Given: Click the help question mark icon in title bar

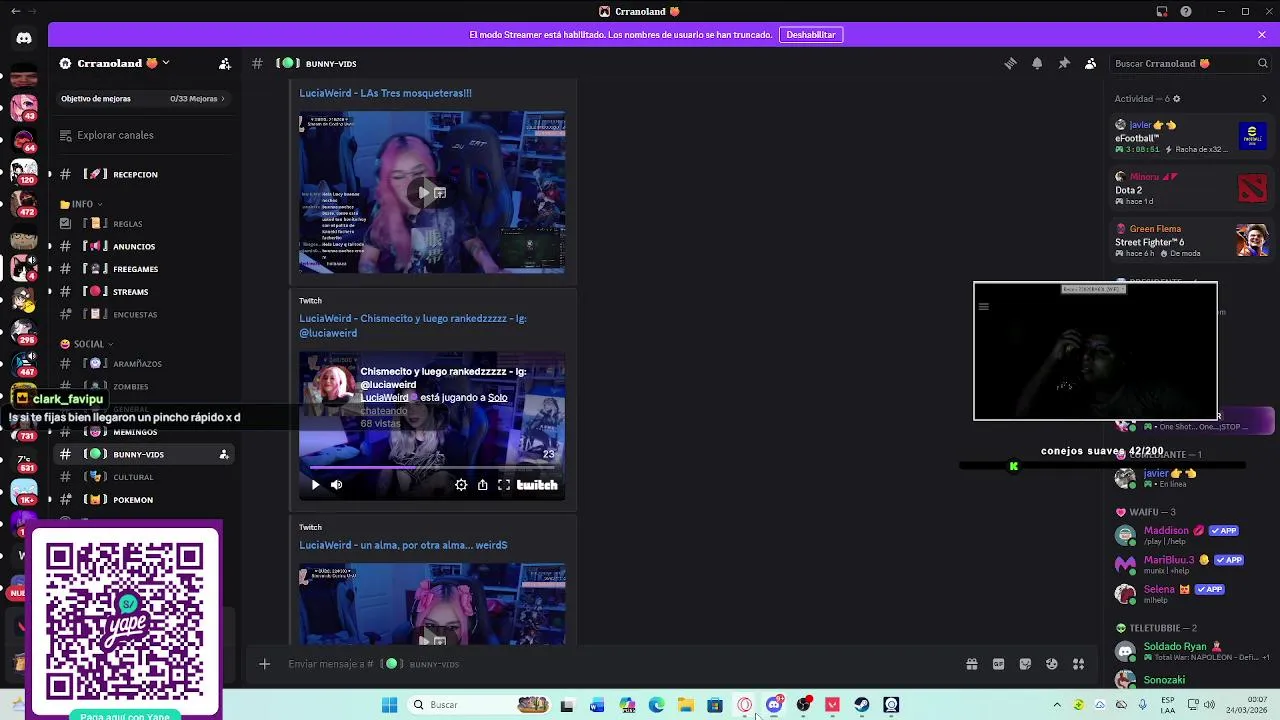Looking at the screenshot, I should (x=1186, y=11).
